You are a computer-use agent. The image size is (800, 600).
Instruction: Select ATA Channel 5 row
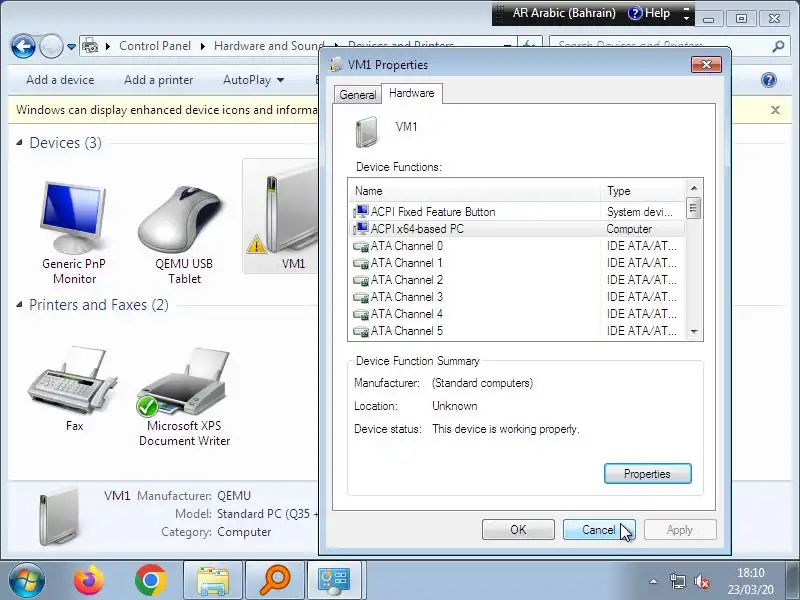517,331
